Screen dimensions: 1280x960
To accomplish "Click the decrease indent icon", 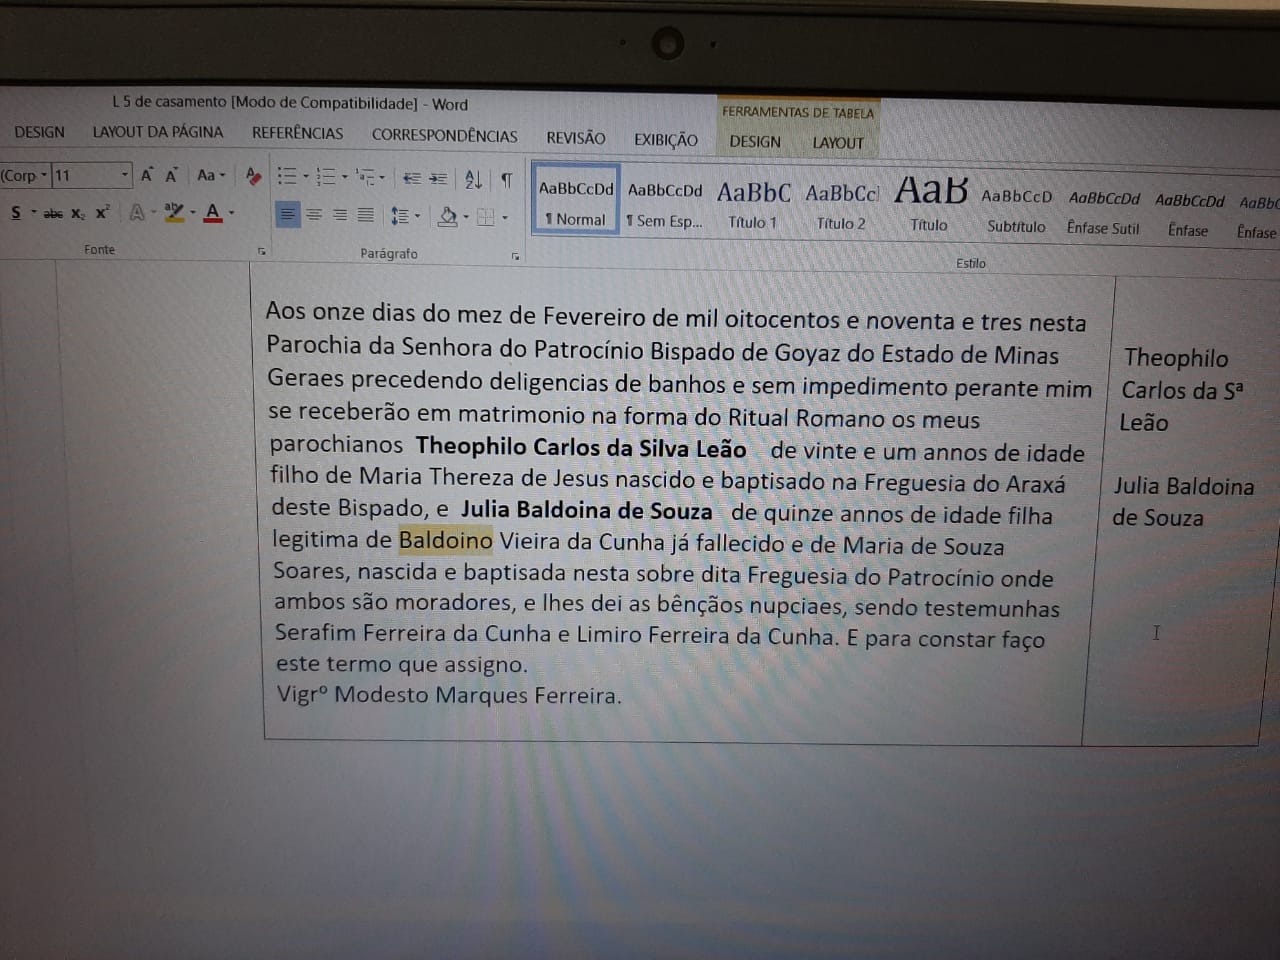I will 411,178.
